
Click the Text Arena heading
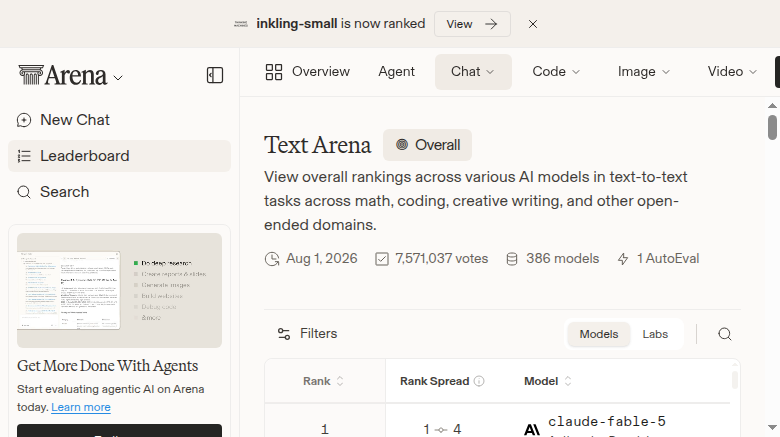(317, 145)
